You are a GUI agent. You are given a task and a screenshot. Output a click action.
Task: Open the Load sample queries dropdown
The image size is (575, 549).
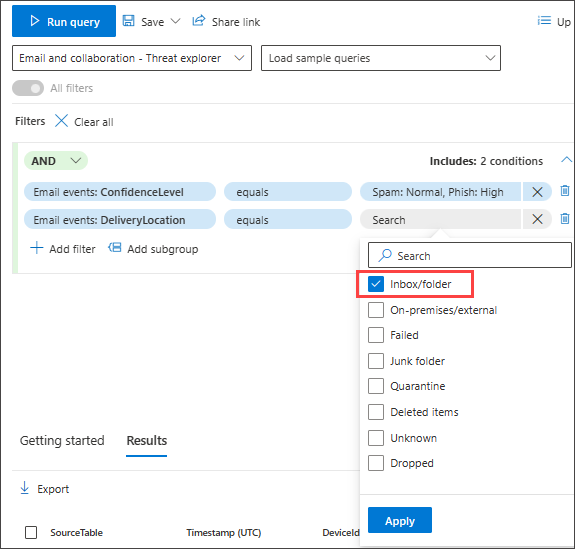pyautogui.click(x=381, y=58)
